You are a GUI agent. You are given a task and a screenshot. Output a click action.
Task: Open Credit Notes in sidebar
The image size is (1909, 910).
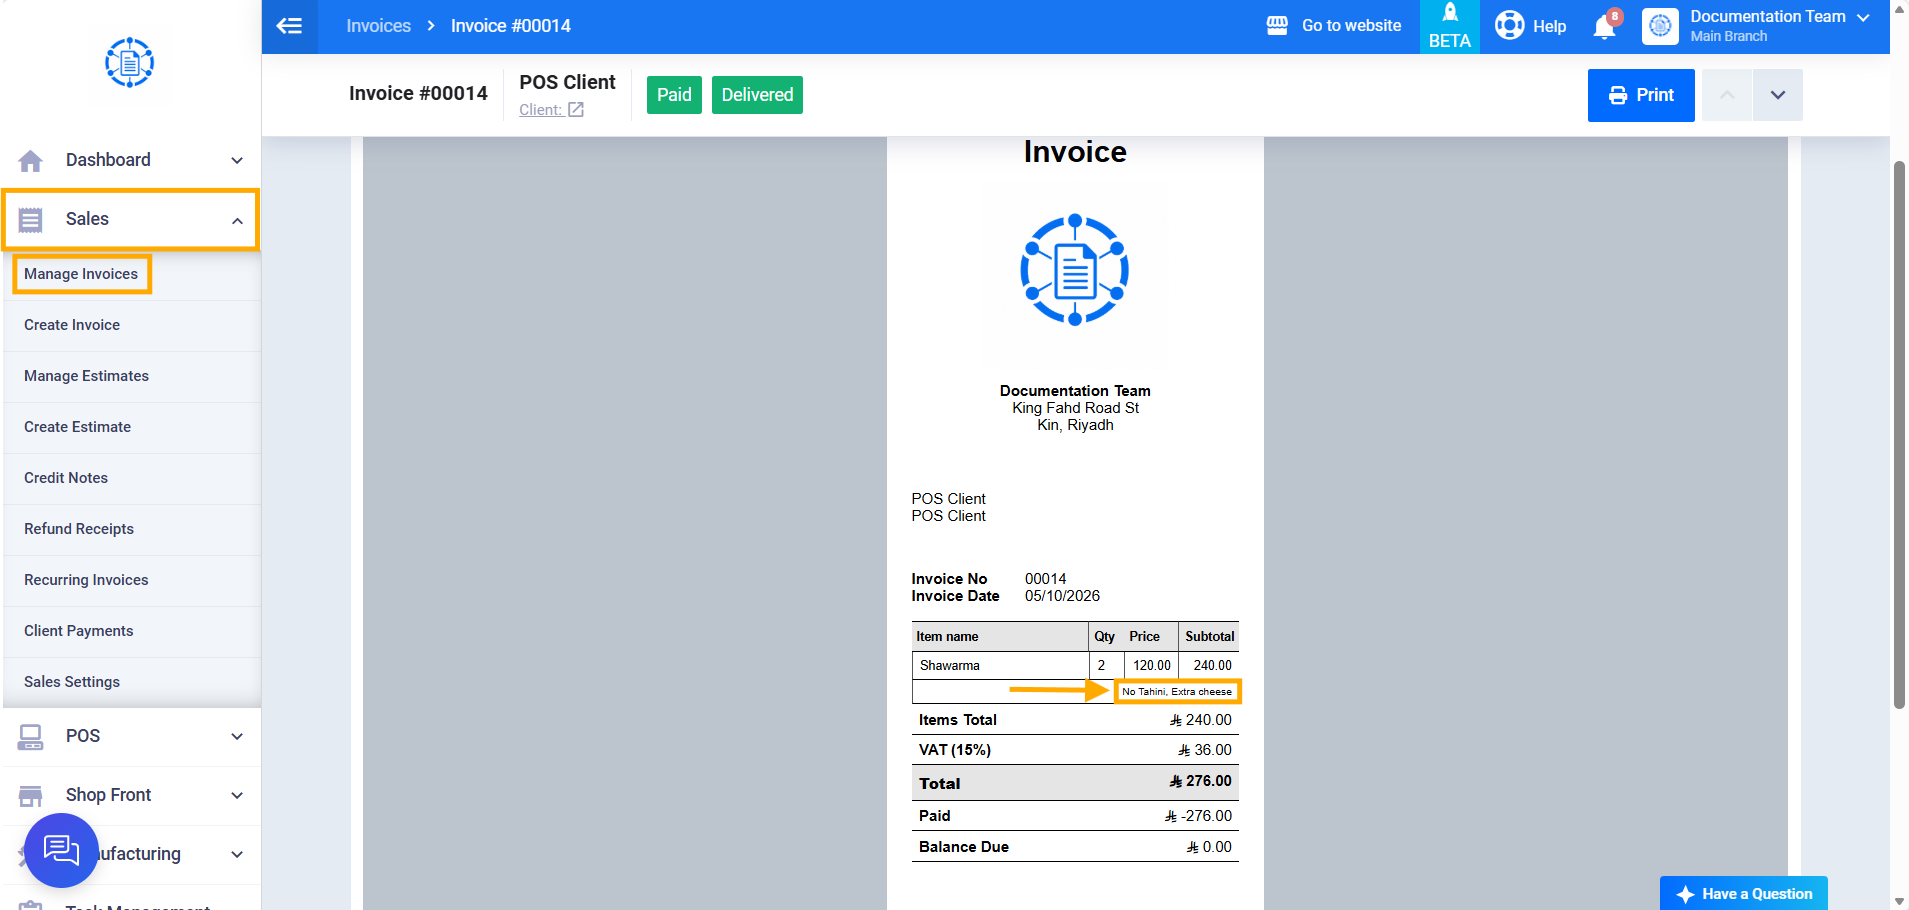coord(66,478)
